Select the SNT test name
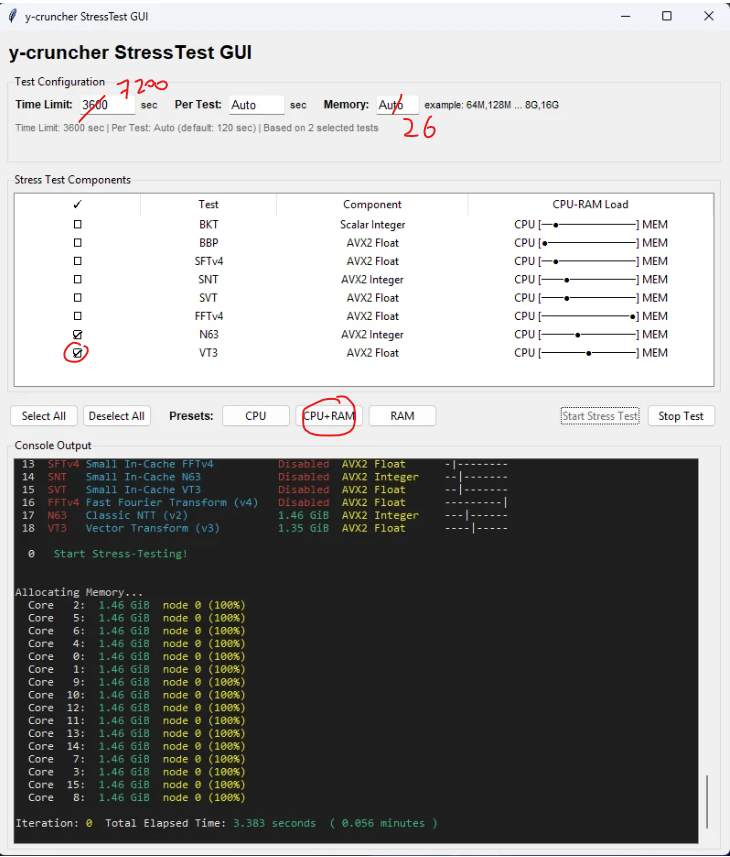This screenshot has width=730, height=857. tap(208, 279)
